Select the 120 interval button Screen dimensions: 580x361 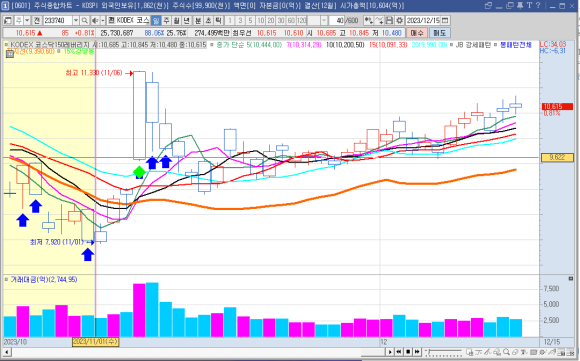(x=302, y=20)
